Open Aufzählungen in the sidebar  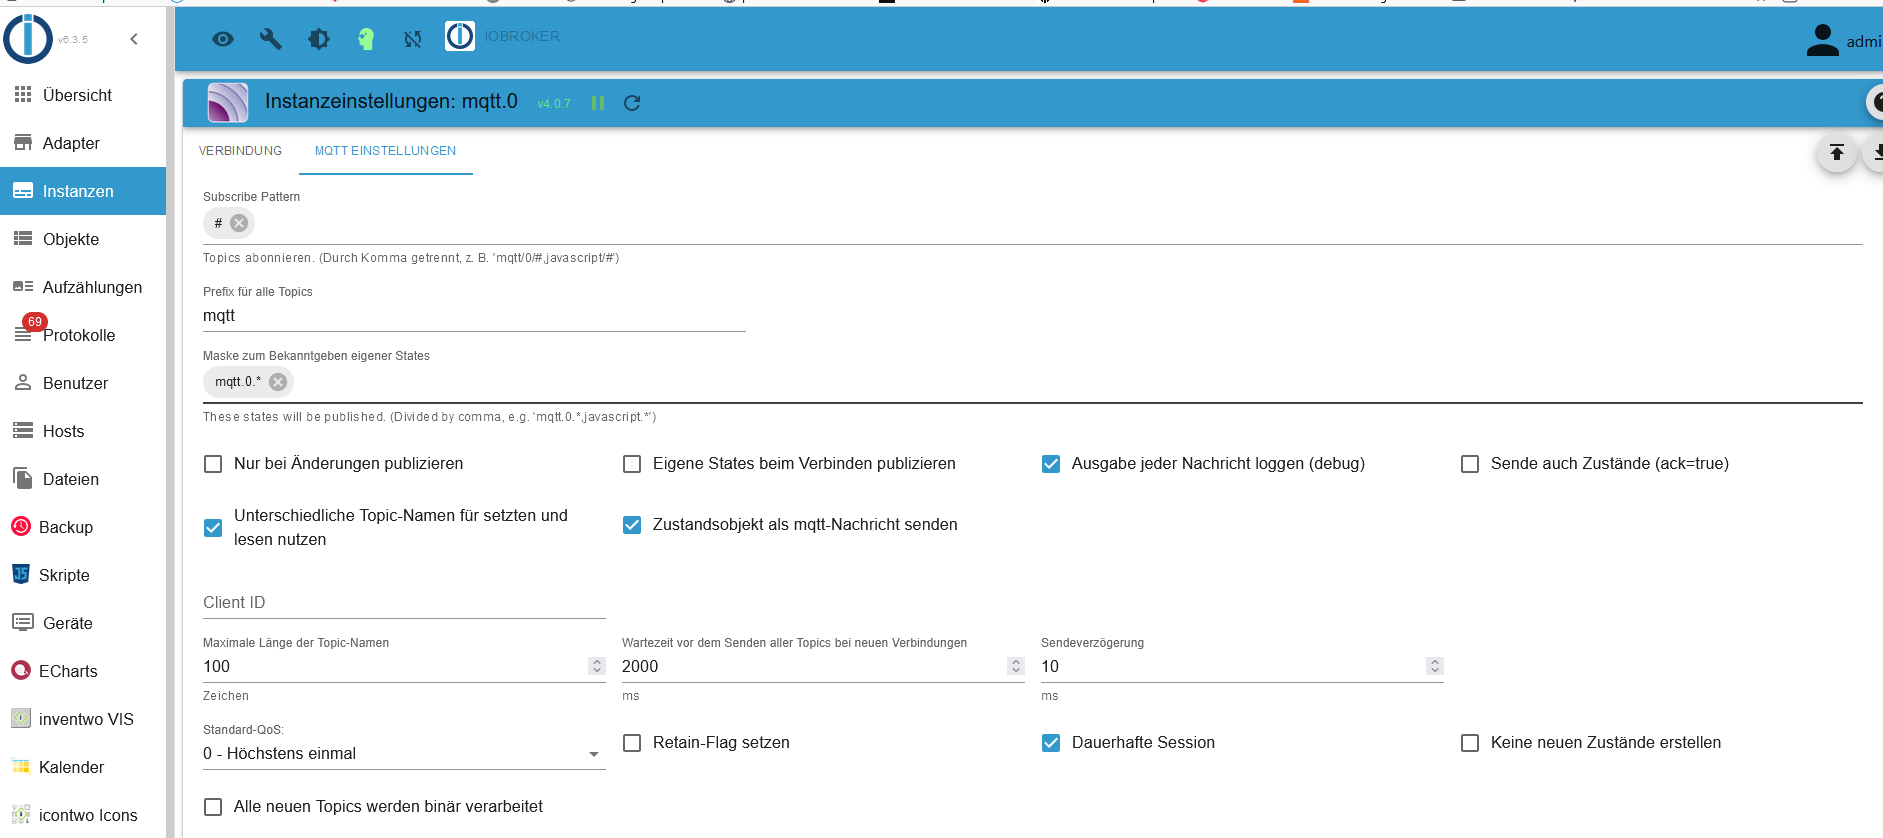(x=83, y=287)
